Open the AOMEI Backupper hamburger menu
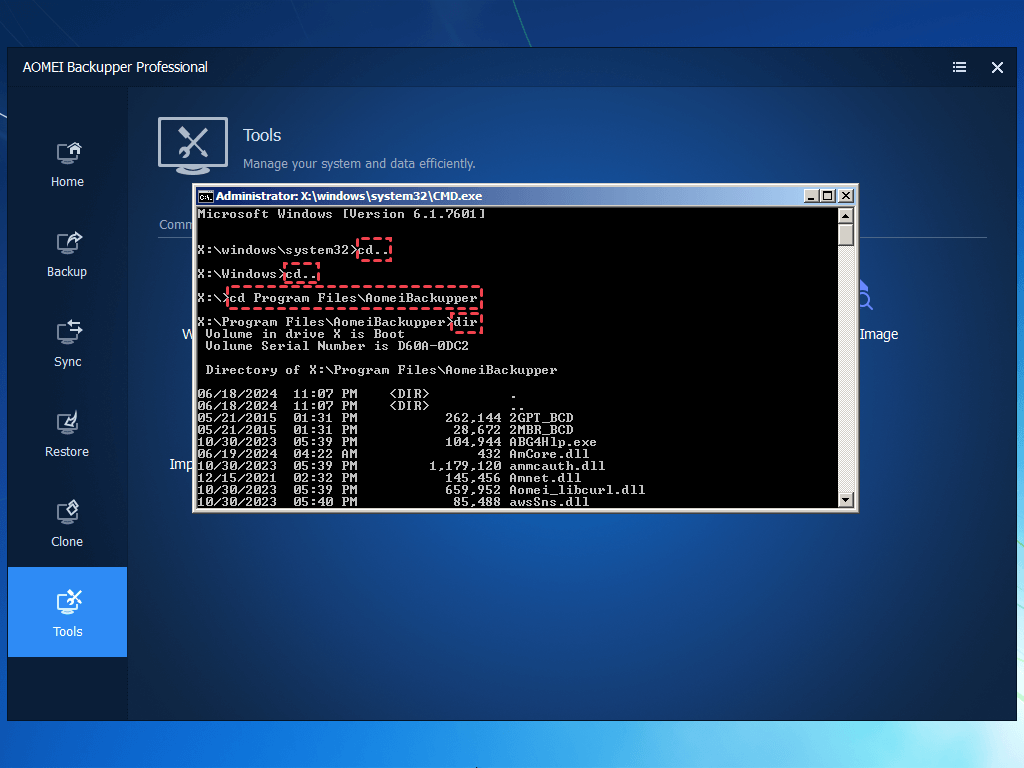 pos(959,67)
